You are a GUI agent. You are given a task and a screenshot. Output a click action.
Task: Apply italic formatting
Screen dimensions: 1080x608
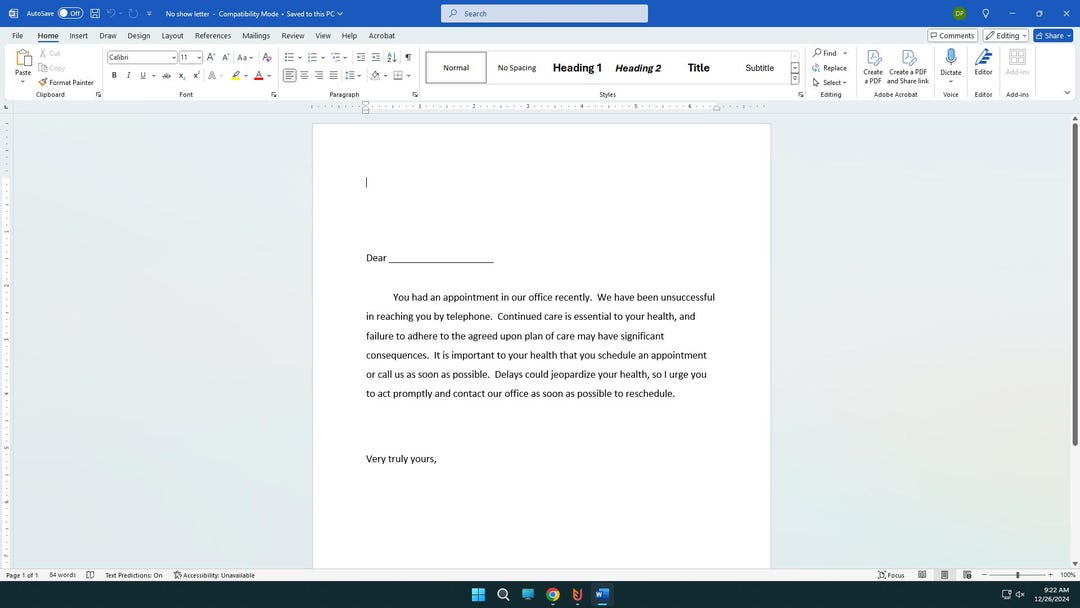(x=128, y=75)
